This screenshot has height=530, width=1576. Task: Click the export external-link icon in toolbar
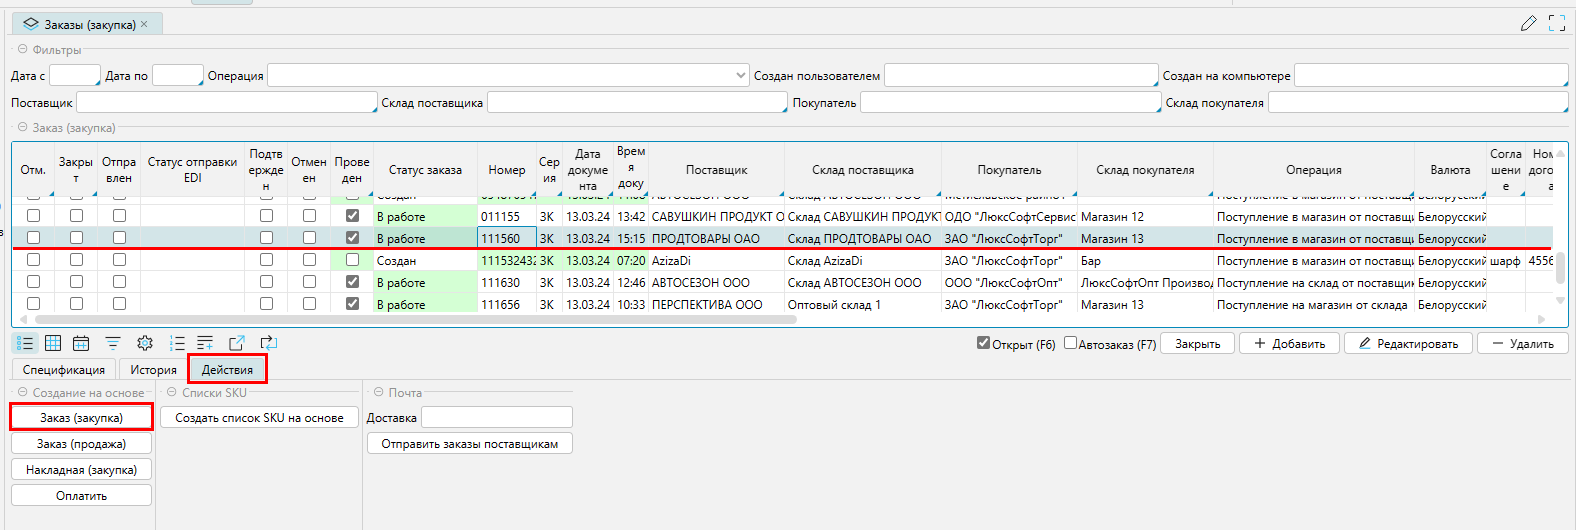[237, 343]
